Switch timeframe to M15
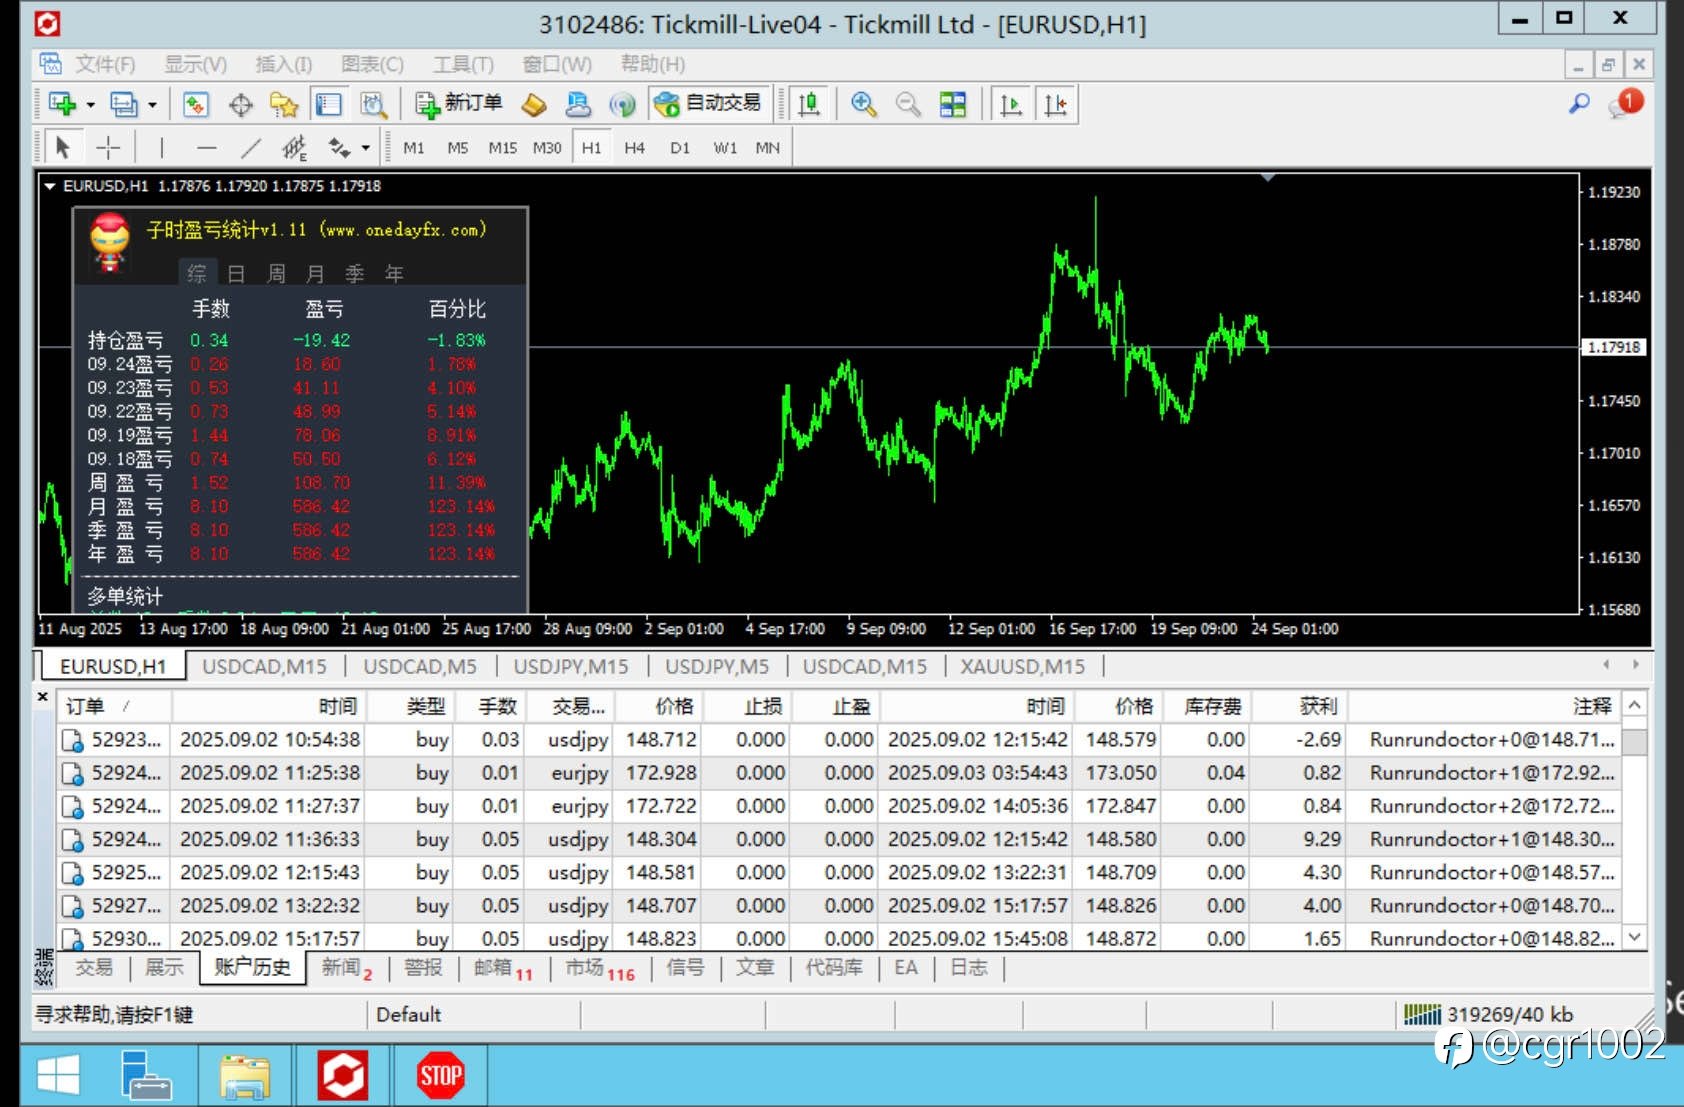1684x1107 pixels. pyautogui.click(x=503, y=148)
